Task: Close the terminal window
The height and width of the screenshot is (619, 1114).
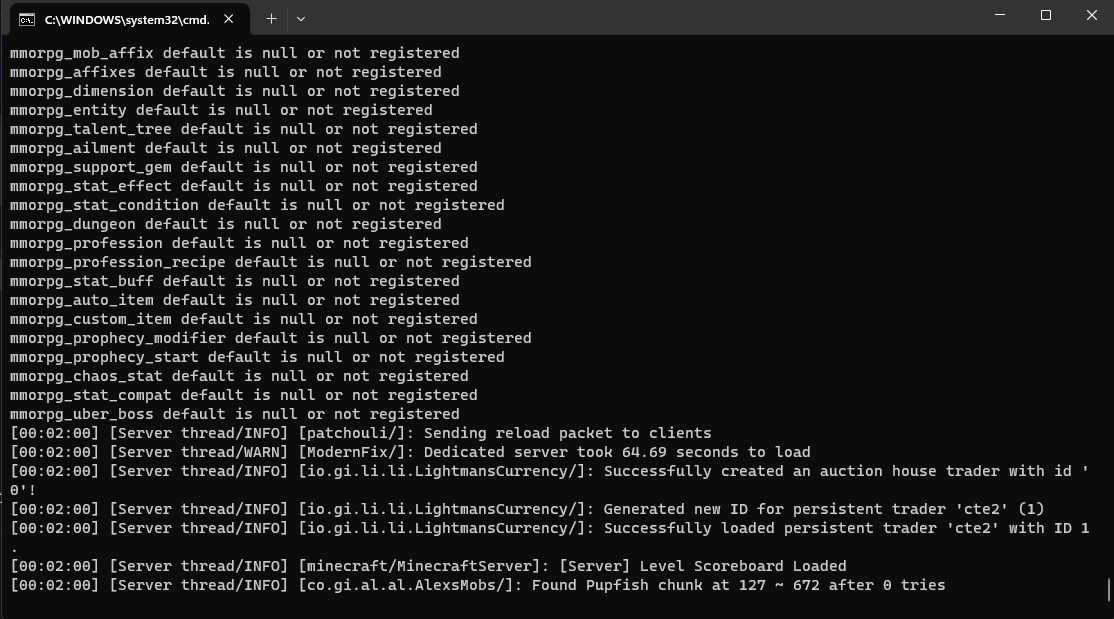Action: pos(1091,15)
